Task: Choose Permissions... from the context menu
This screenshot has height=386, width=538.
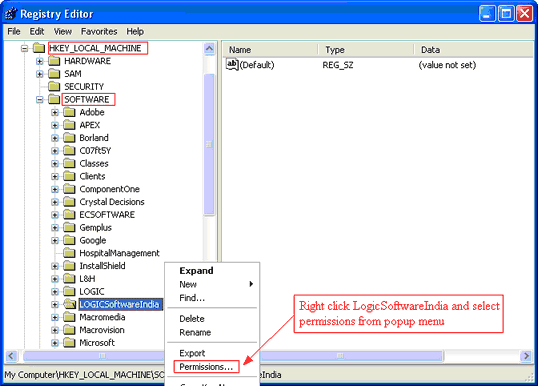Action: coord(206,367)
